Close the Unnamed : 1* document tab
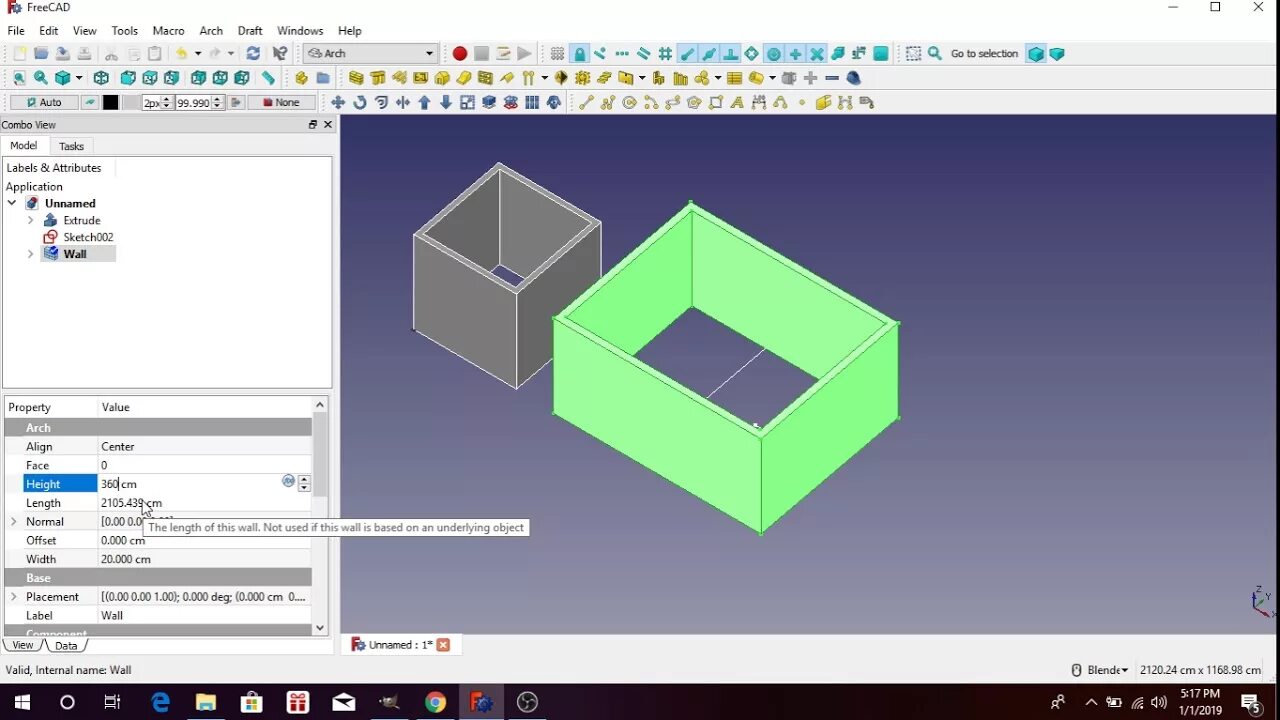Screen dimensions: 1280x720 pyautogui.click(x=443, y=645)
